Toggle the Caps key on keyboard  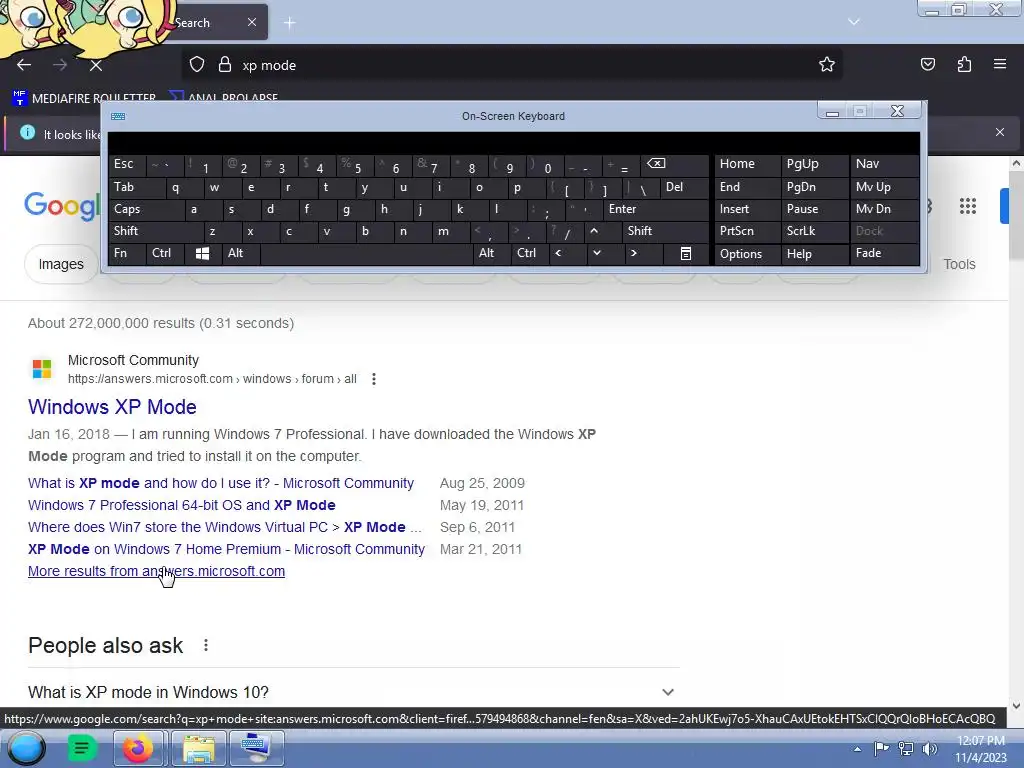click(x=146, y=210)
